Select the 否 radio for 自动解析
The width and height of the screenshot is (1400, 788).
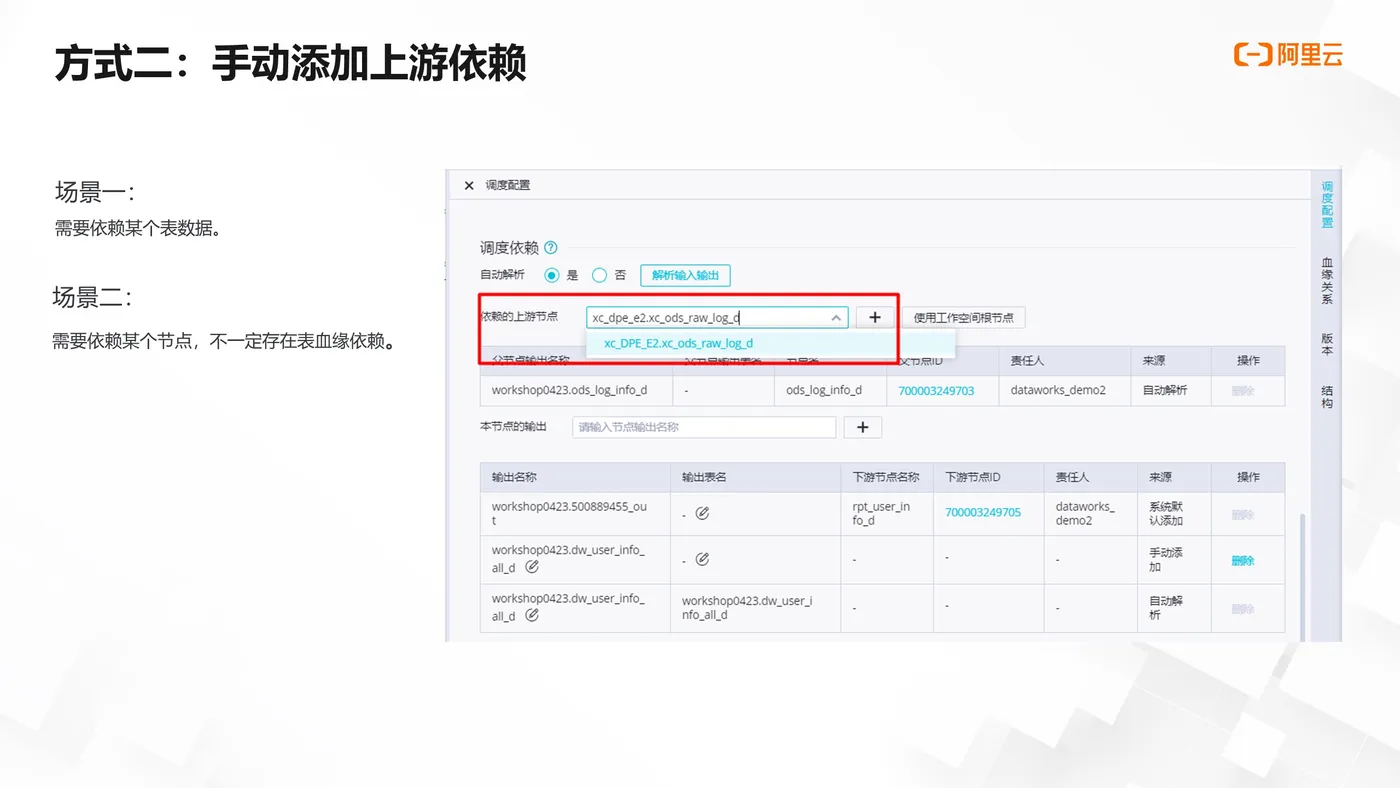coord(600,275)
